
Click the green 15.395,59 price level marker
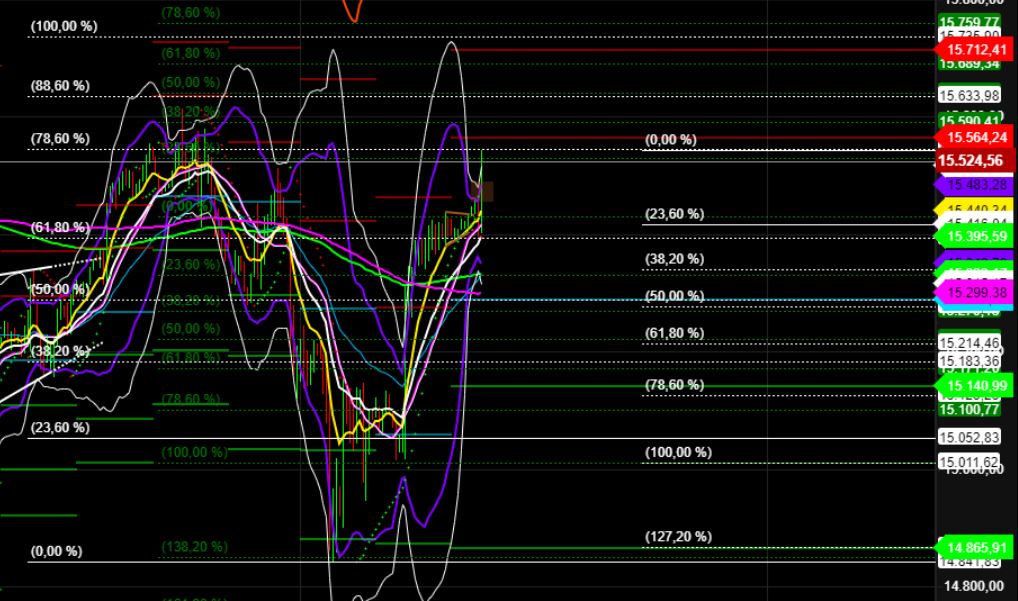point(975,237)
